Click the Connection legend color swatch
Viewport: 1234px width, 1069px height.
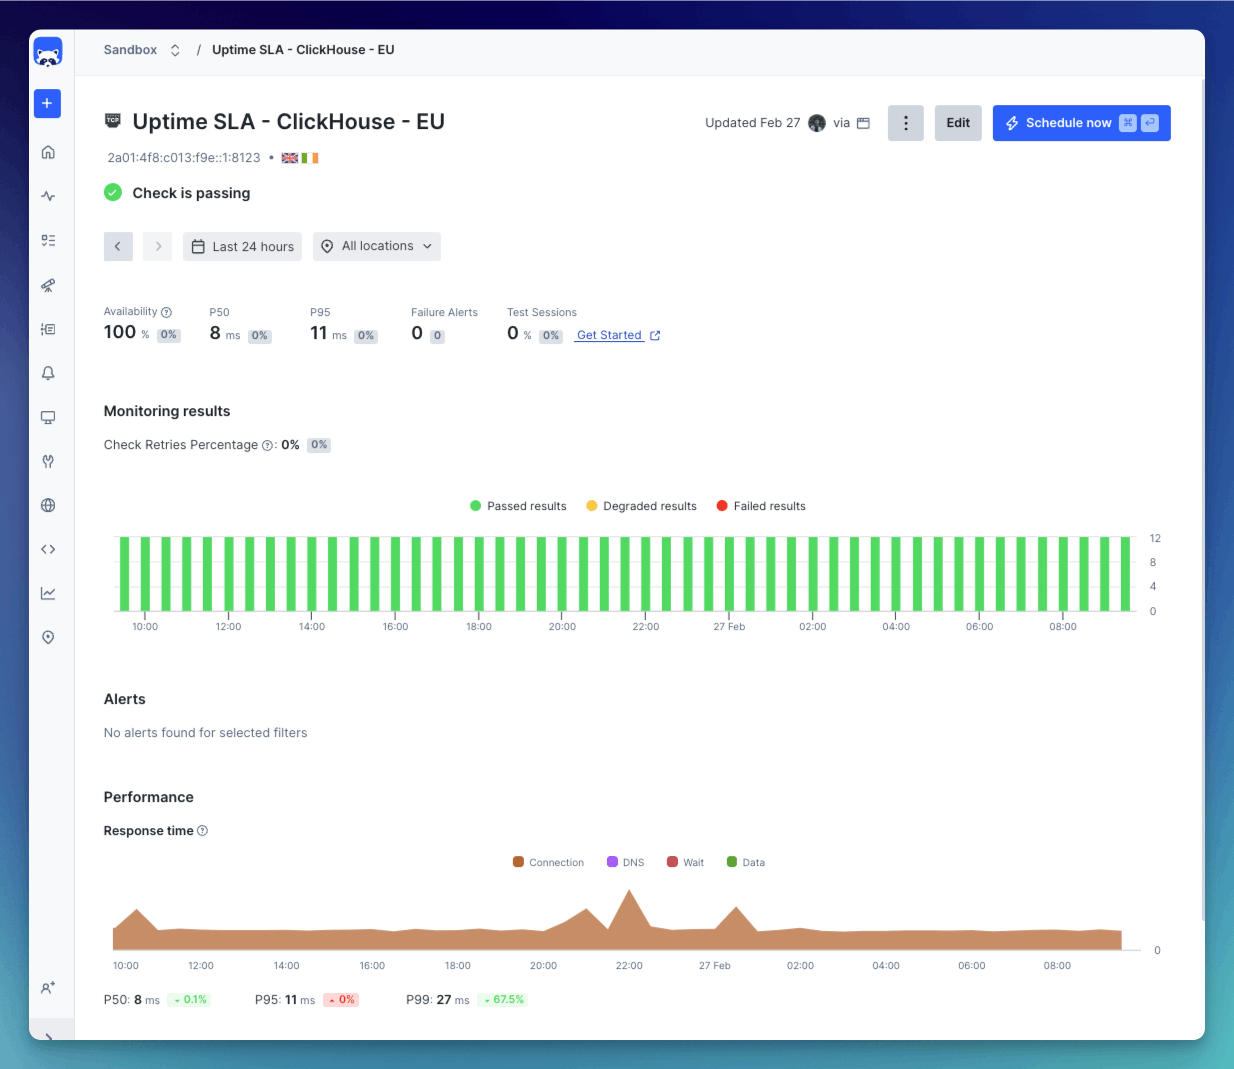[x=518, y=862]
